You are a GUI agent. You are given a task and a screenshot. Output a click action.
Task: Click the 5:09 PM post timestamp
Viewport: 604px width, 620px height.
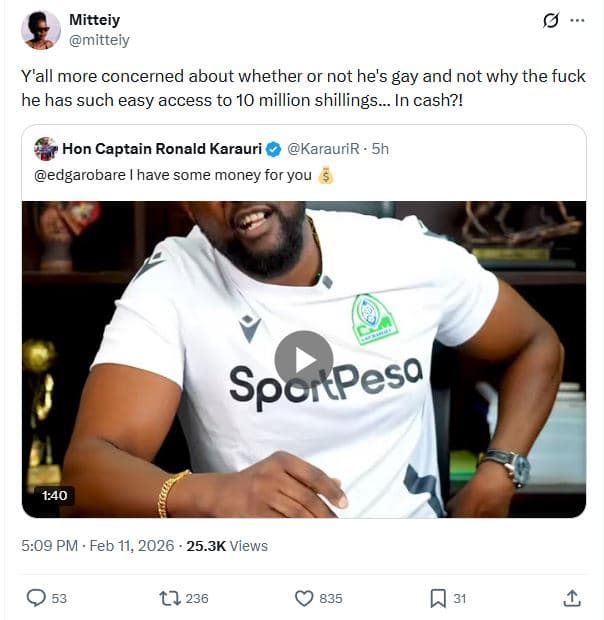pos(51,546)
